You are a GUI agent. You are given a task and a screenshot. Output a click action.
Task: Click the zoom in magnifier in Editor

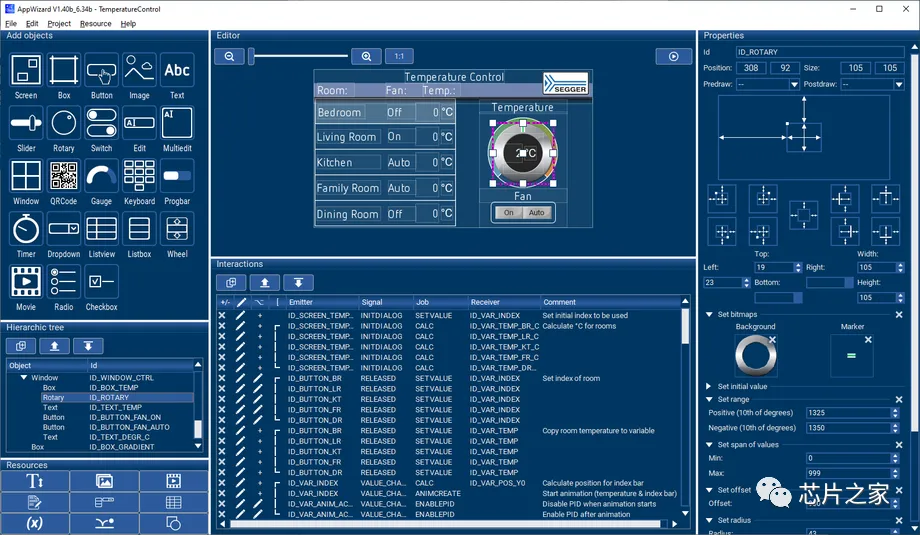367,57
